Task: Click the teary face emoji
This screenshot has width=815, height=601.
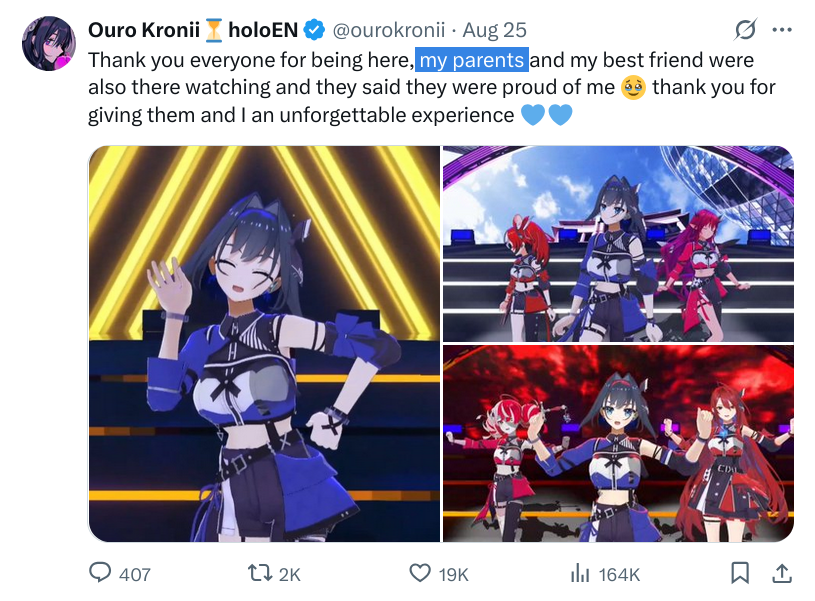Action: [633, 87]
